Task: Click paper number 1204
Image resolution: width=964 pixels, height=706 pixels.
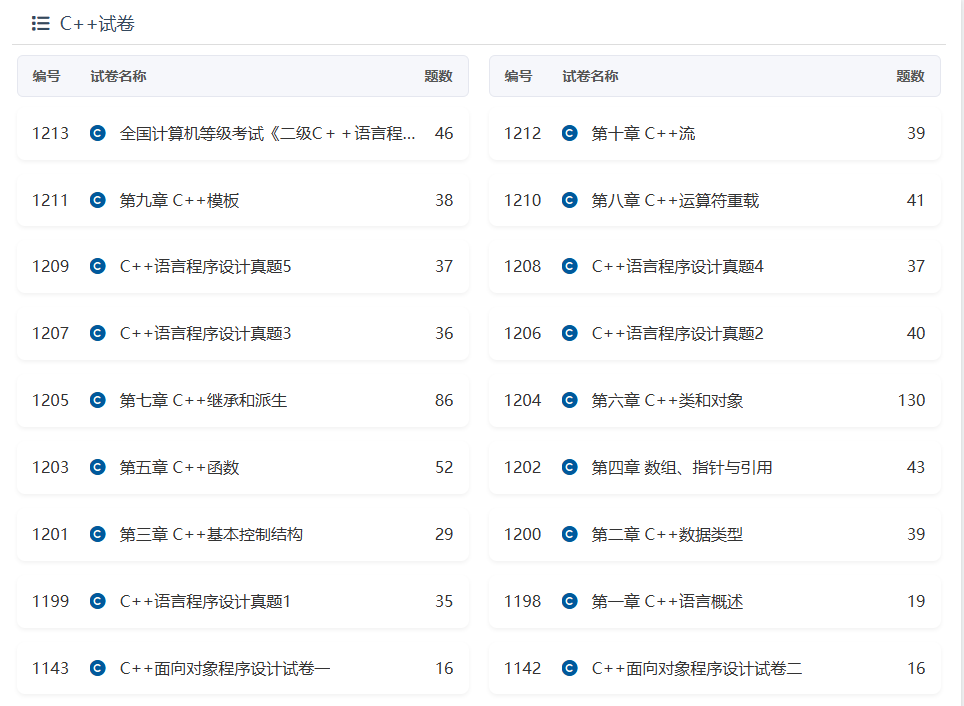Action: [x=523, y=400]
